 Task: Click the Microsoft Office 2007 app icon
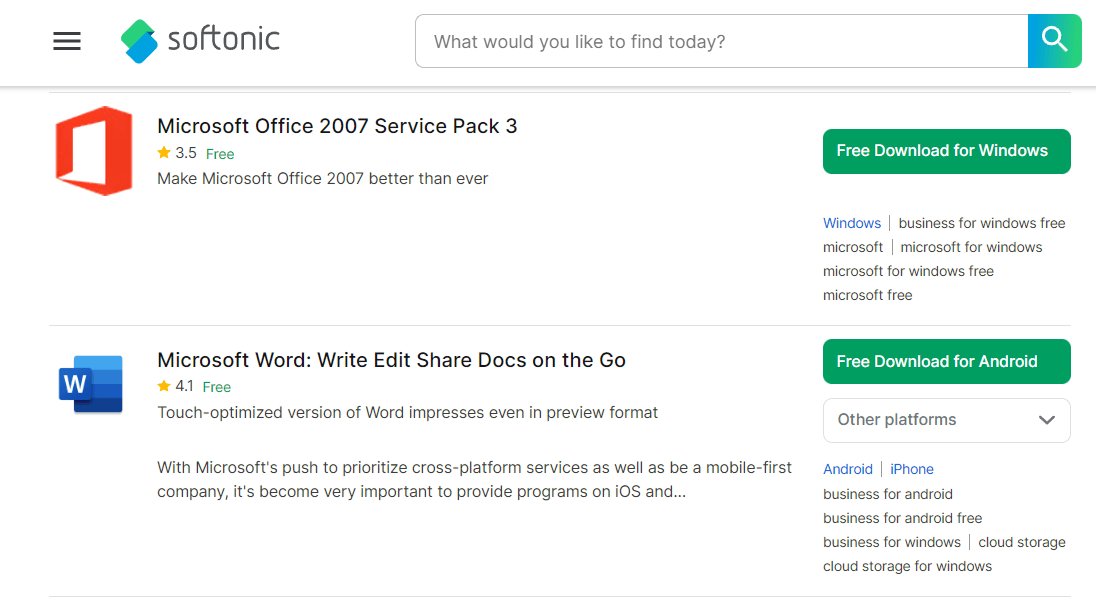pos(94,150)
